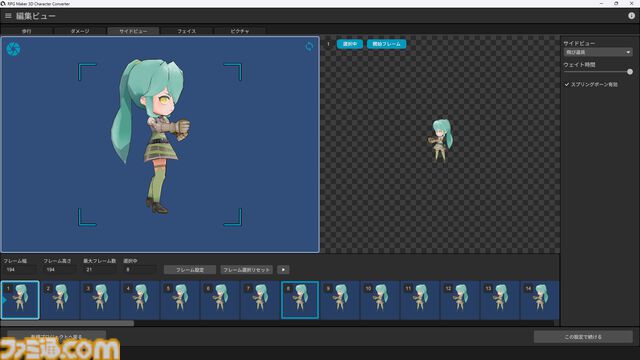Select the サイドビュー tab

pos(133,31)
